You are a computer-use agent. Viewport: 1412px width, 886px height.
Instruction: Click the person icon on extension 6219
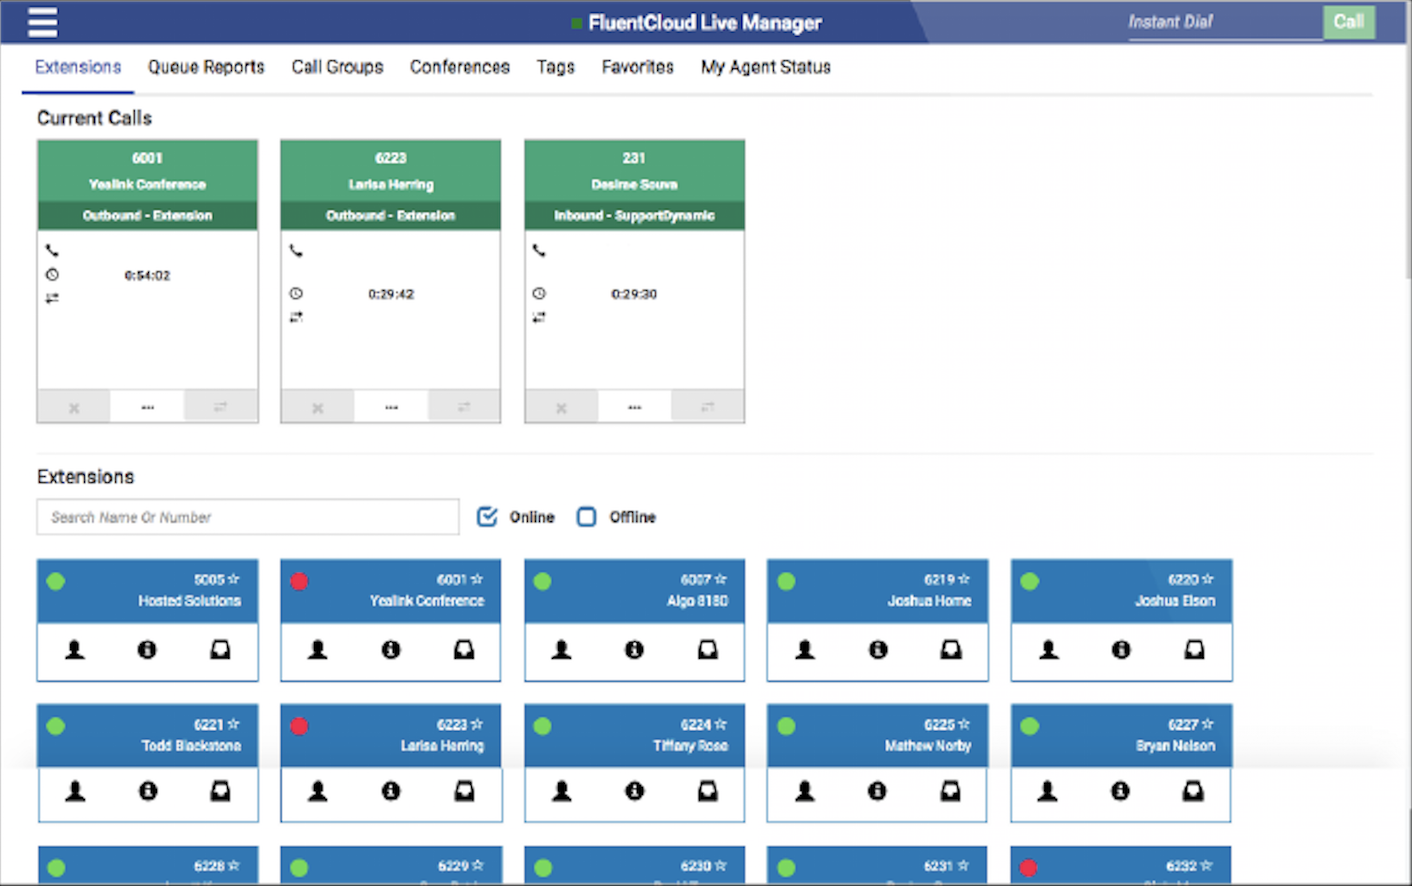[x=805, y=650]
